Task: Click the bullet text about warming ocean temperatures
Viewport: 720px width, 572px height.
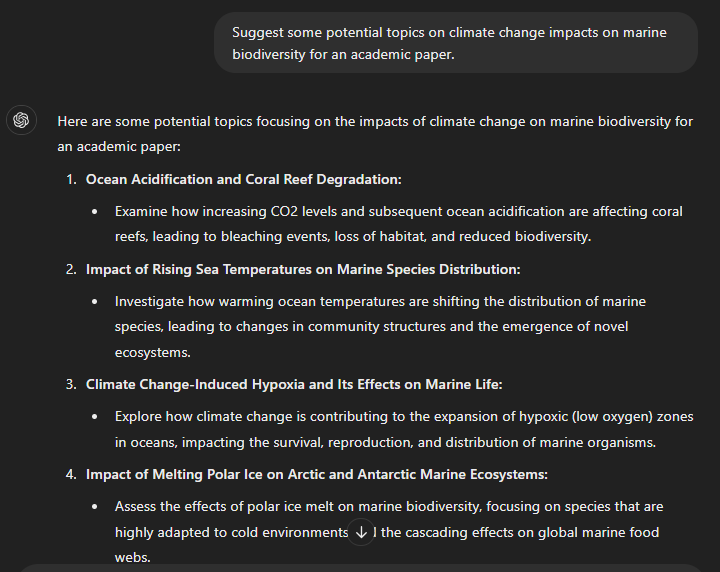Action: point(380,326)
